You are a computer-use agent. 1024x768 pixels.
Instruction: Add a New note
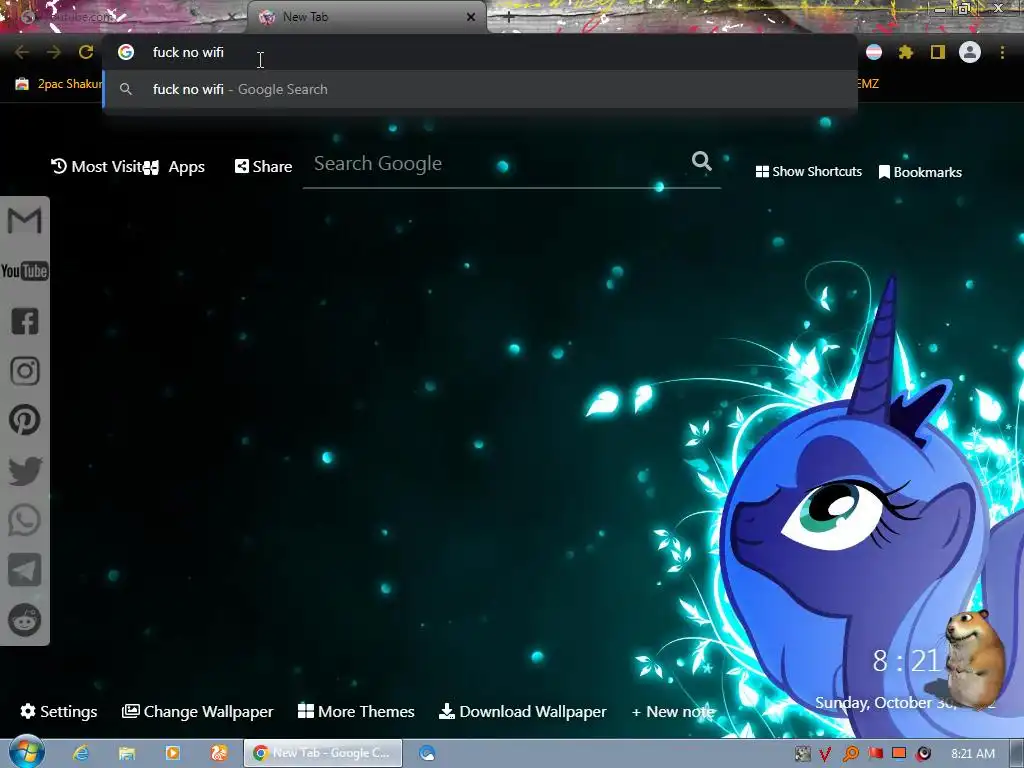[x=673, y=712]
